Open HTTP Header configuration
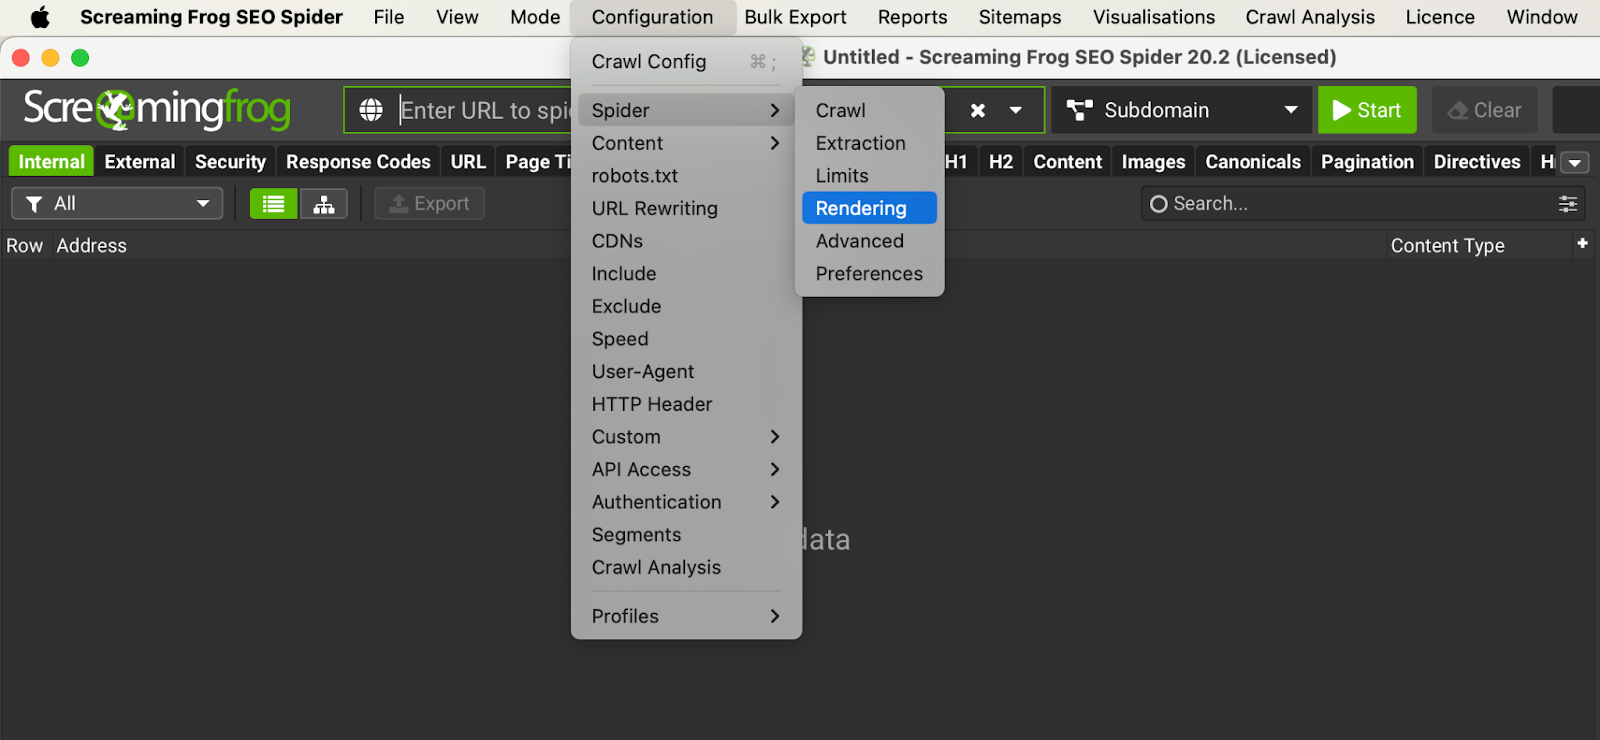The height and width of the screenshot is (740, 1600). [x=686, y=404]
